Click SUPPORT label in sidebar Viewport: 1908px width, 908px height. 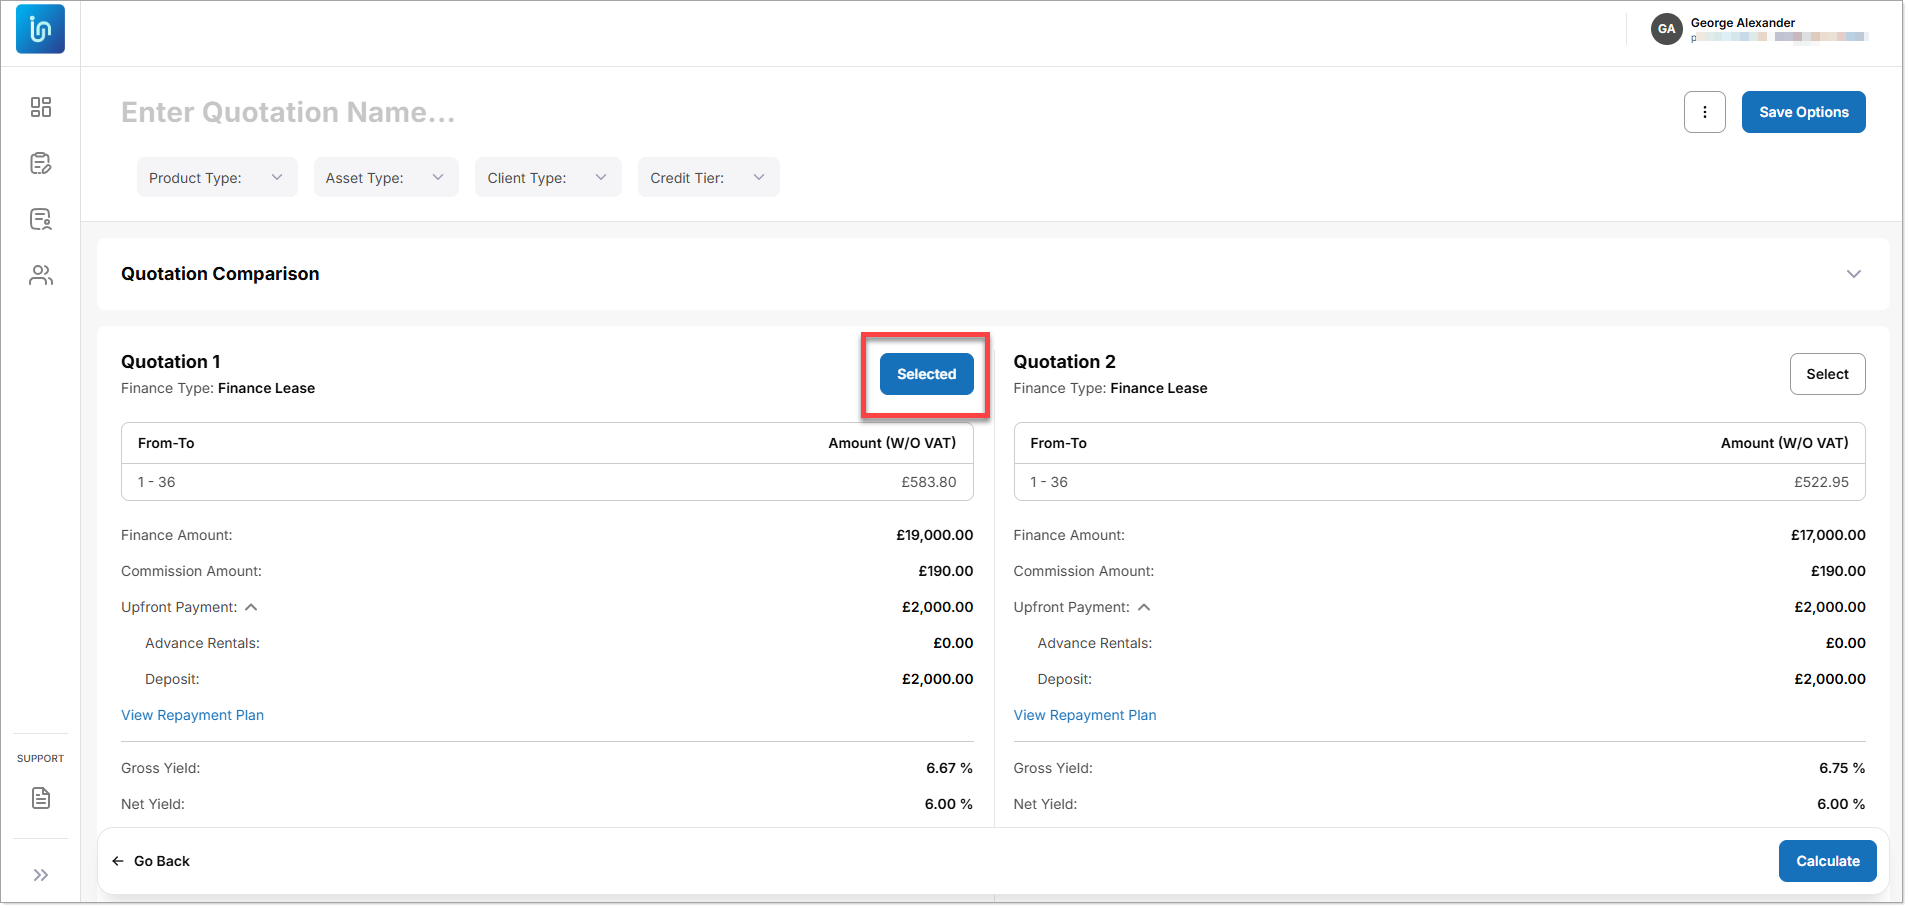coord(40,758)
